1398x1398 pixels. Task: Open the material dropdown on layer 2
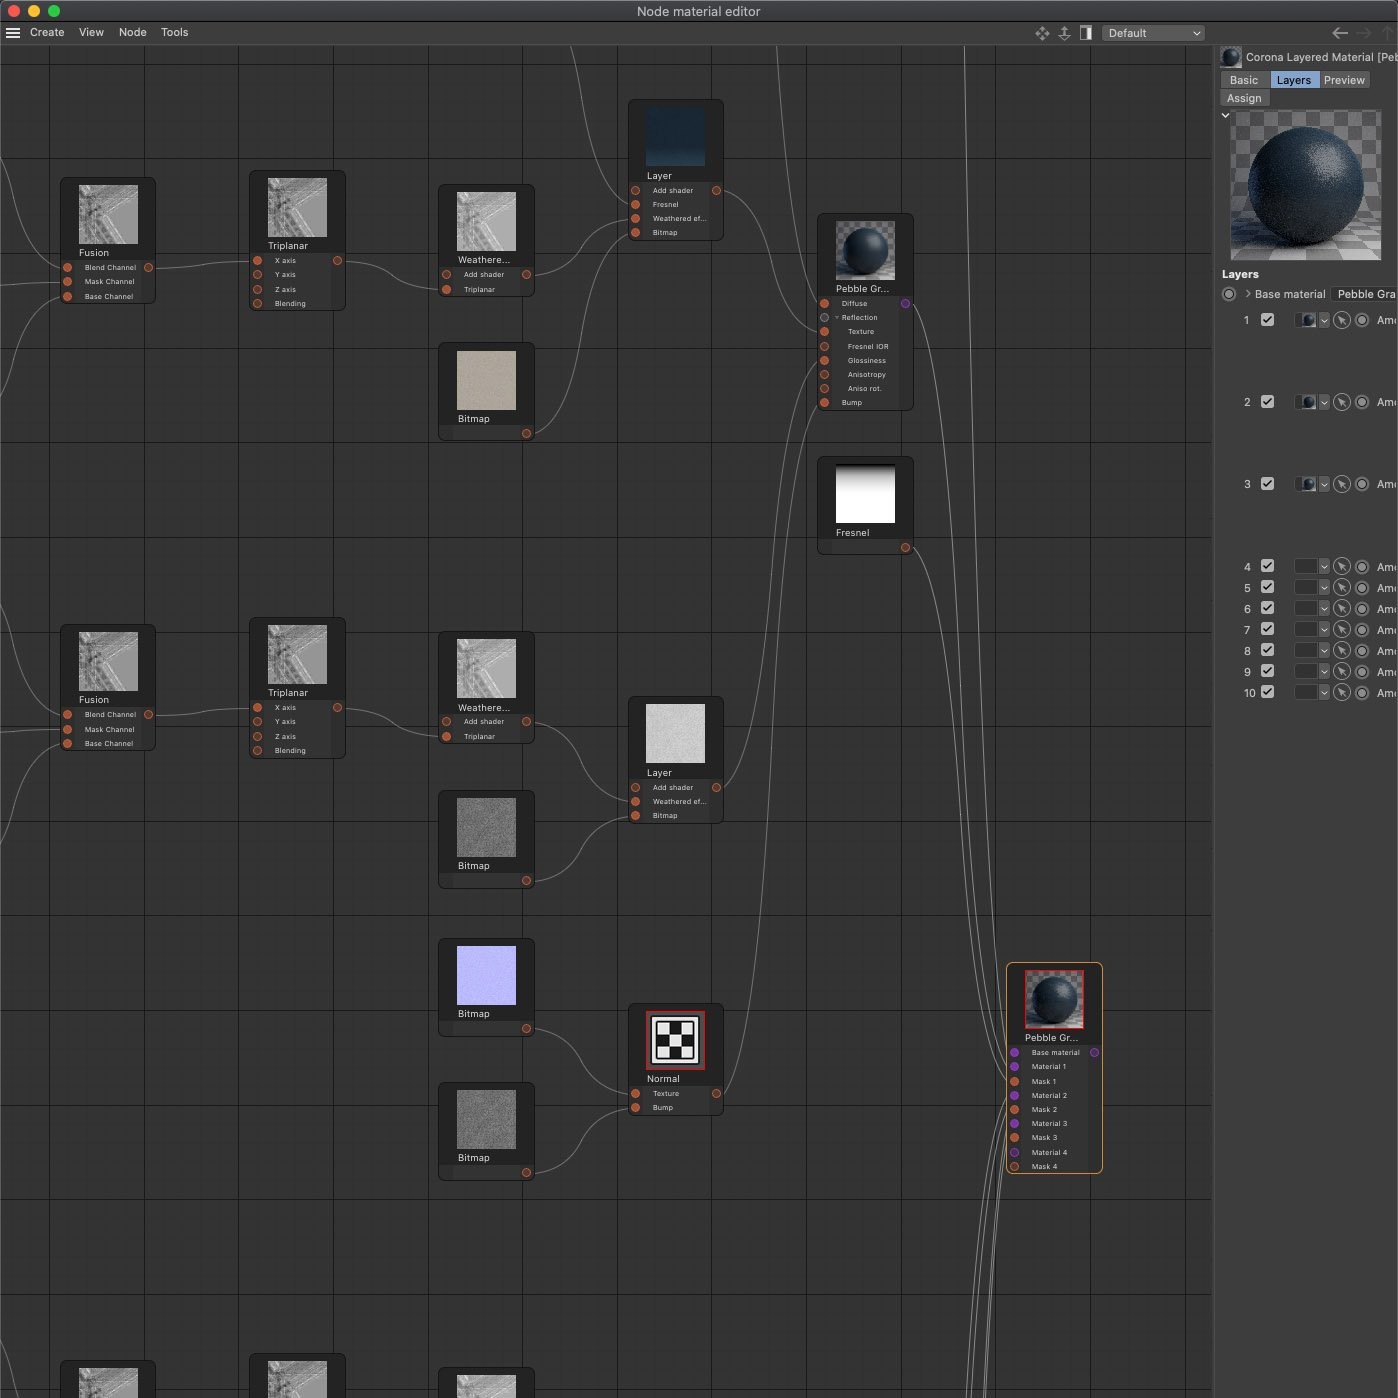[1325, 402]
